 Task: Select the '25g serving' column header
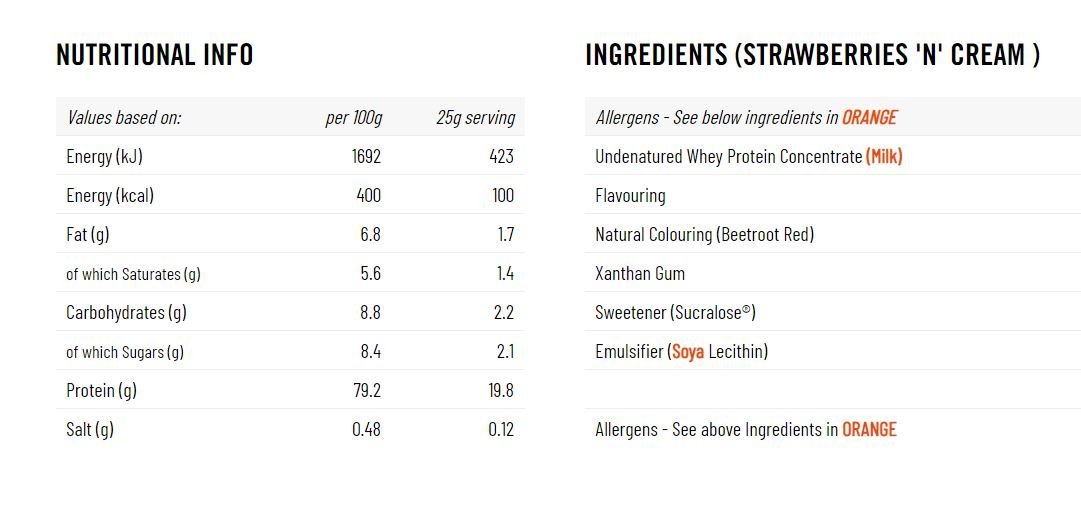[x=475, y=117]
